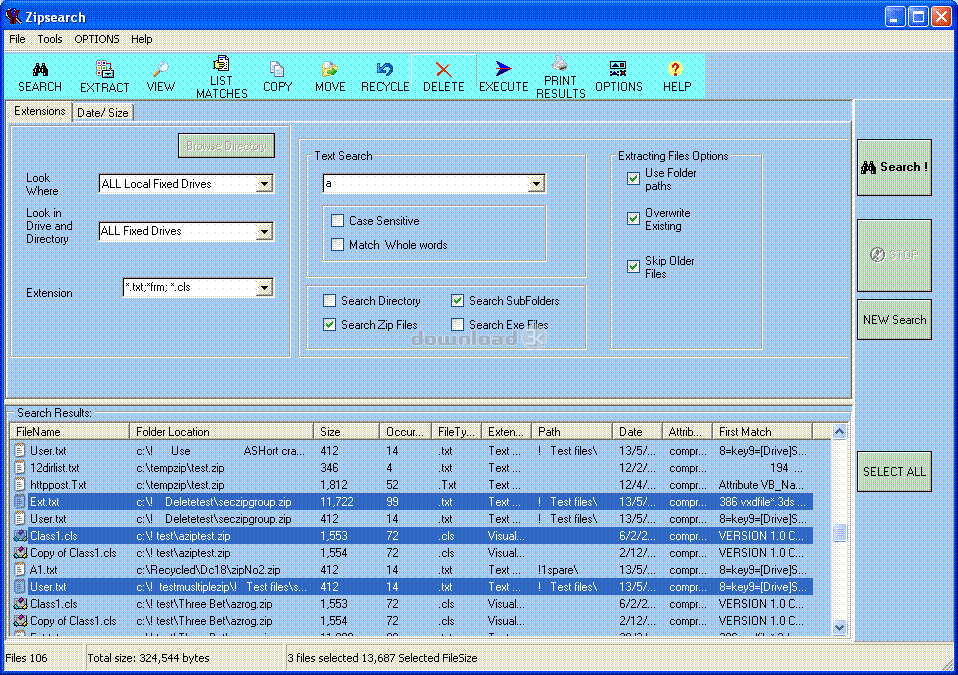This screenshot has width=958, height=675.
Task: Click the First Match column header
Action: pos(762,431)
